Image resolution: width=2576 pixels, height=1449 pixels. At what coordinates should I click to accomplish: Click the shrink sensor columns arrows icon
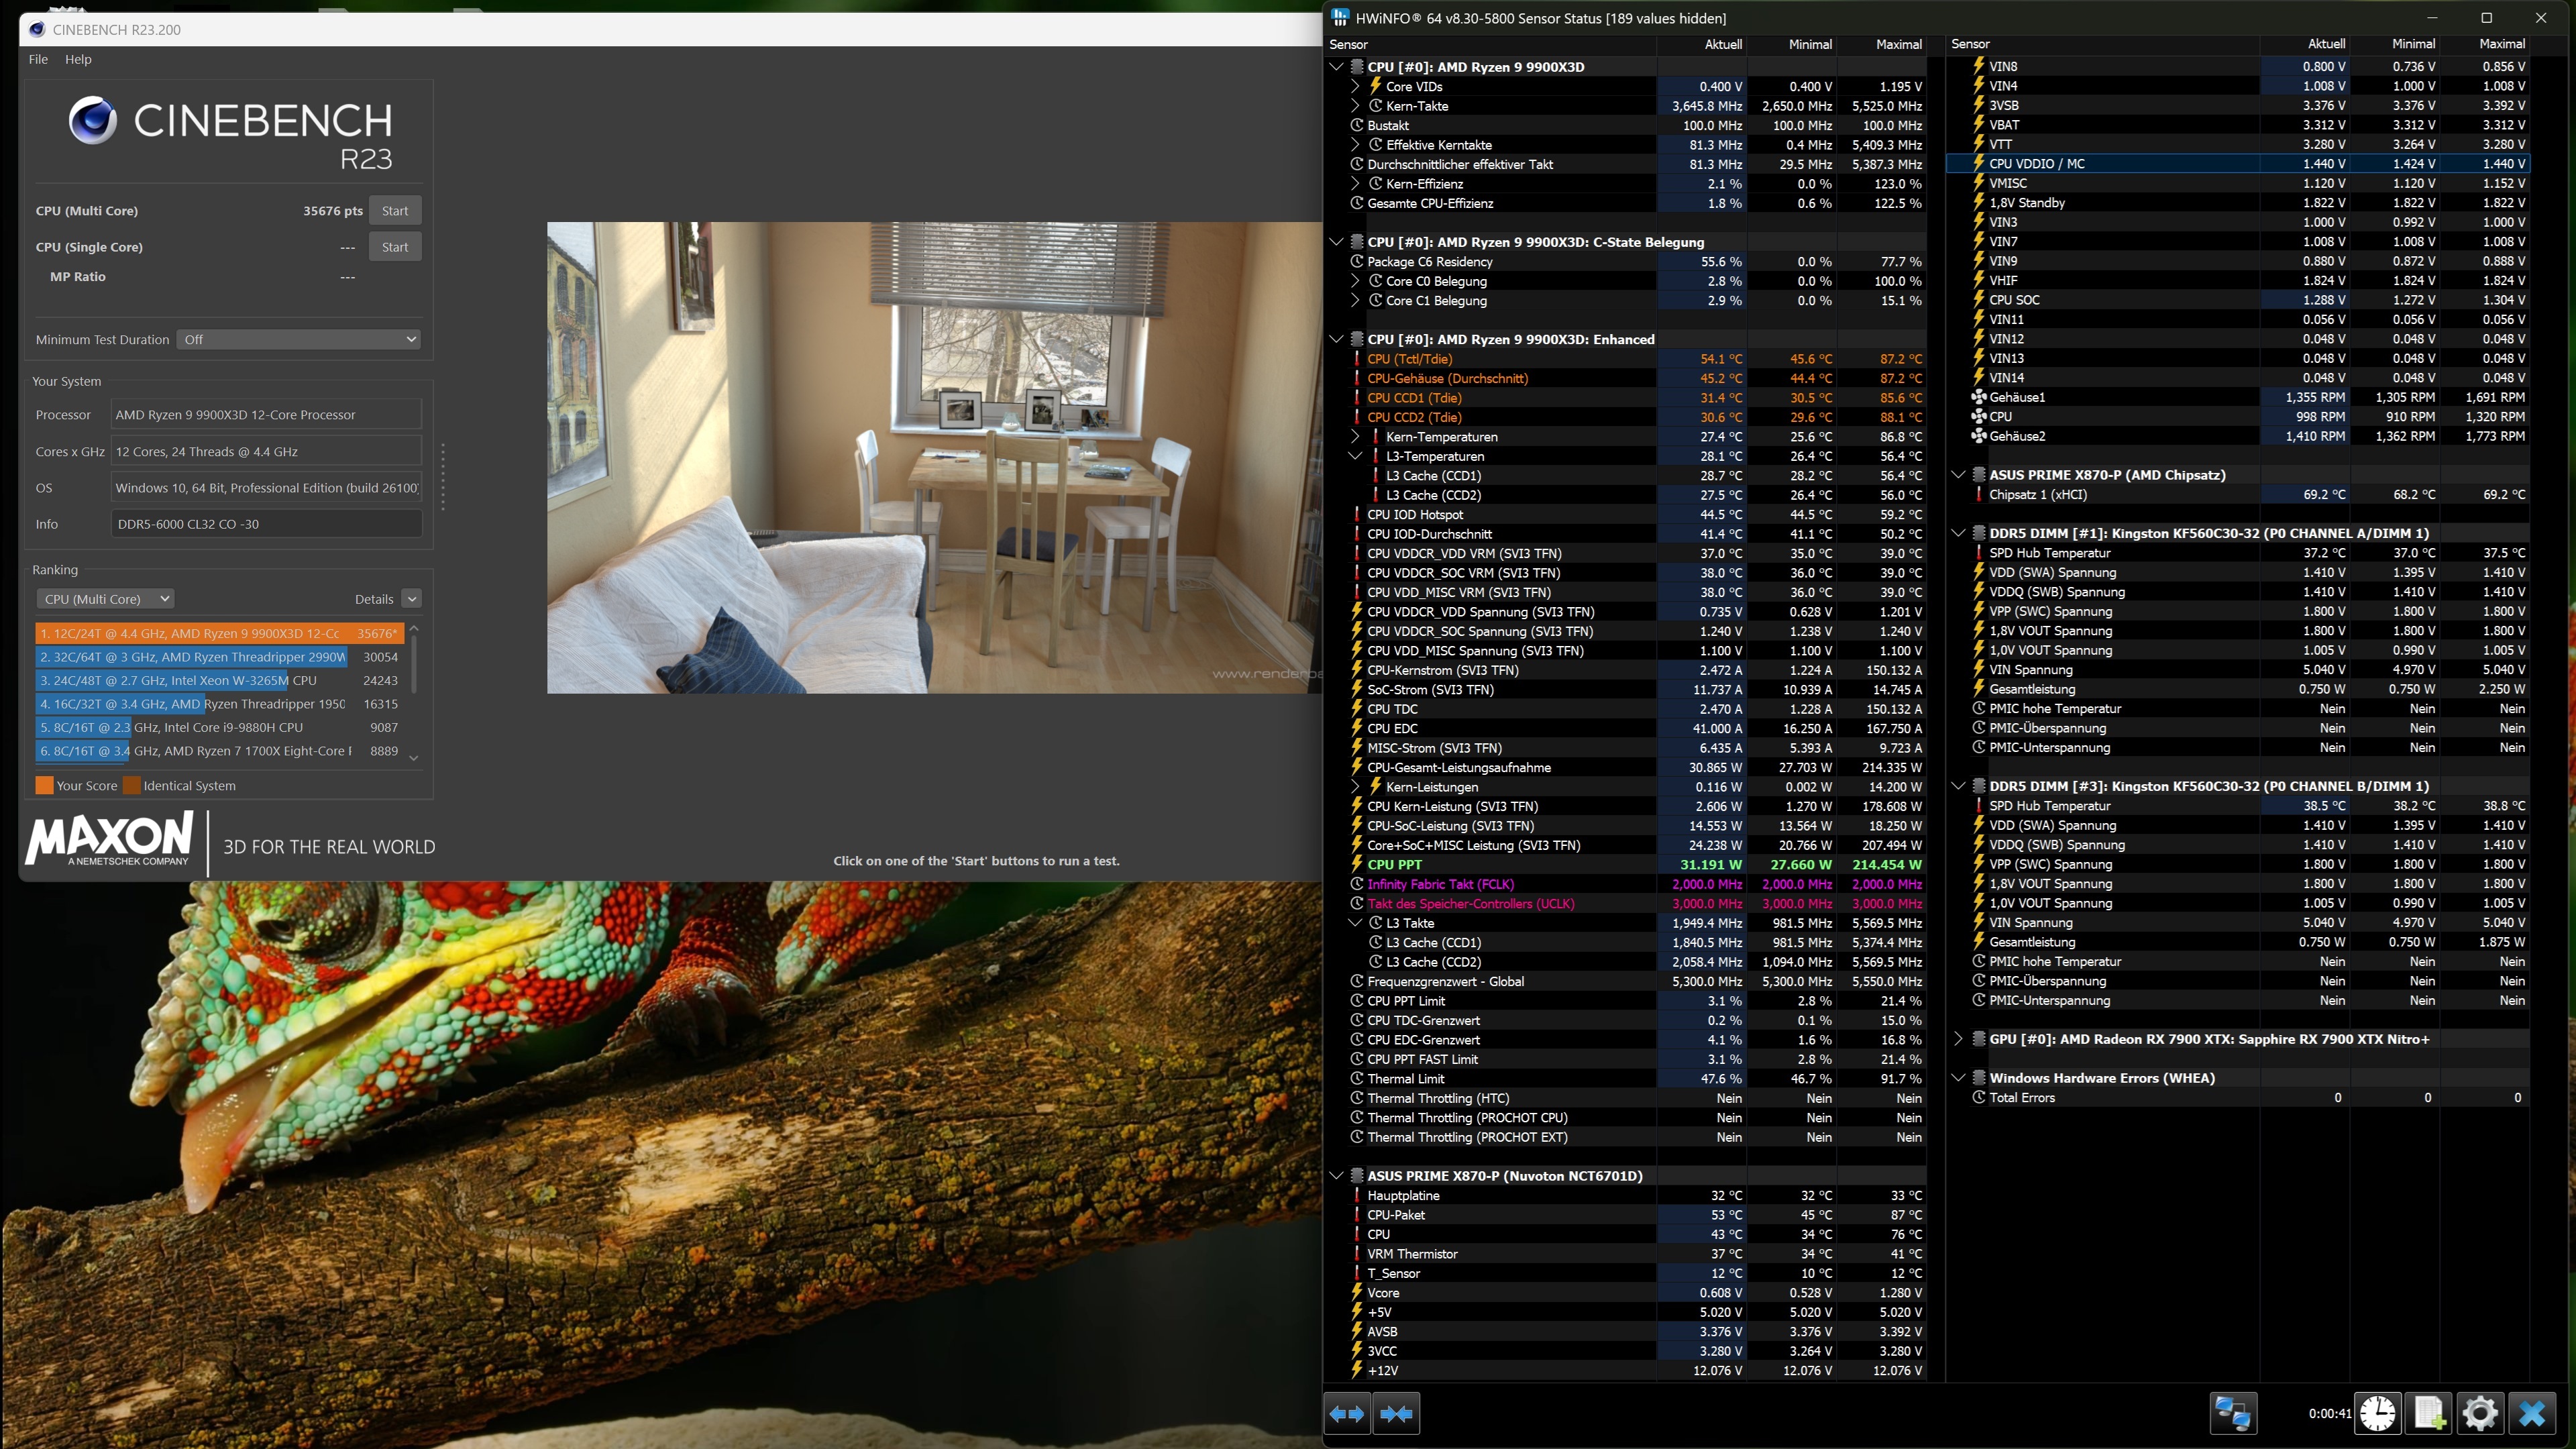(1396, 1413)
